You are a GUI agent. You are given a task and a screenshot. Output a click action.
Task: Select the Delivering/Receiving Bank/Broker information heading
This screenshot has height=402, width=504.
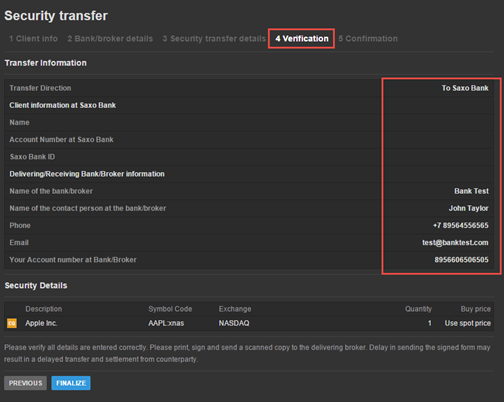click(87, 174)
